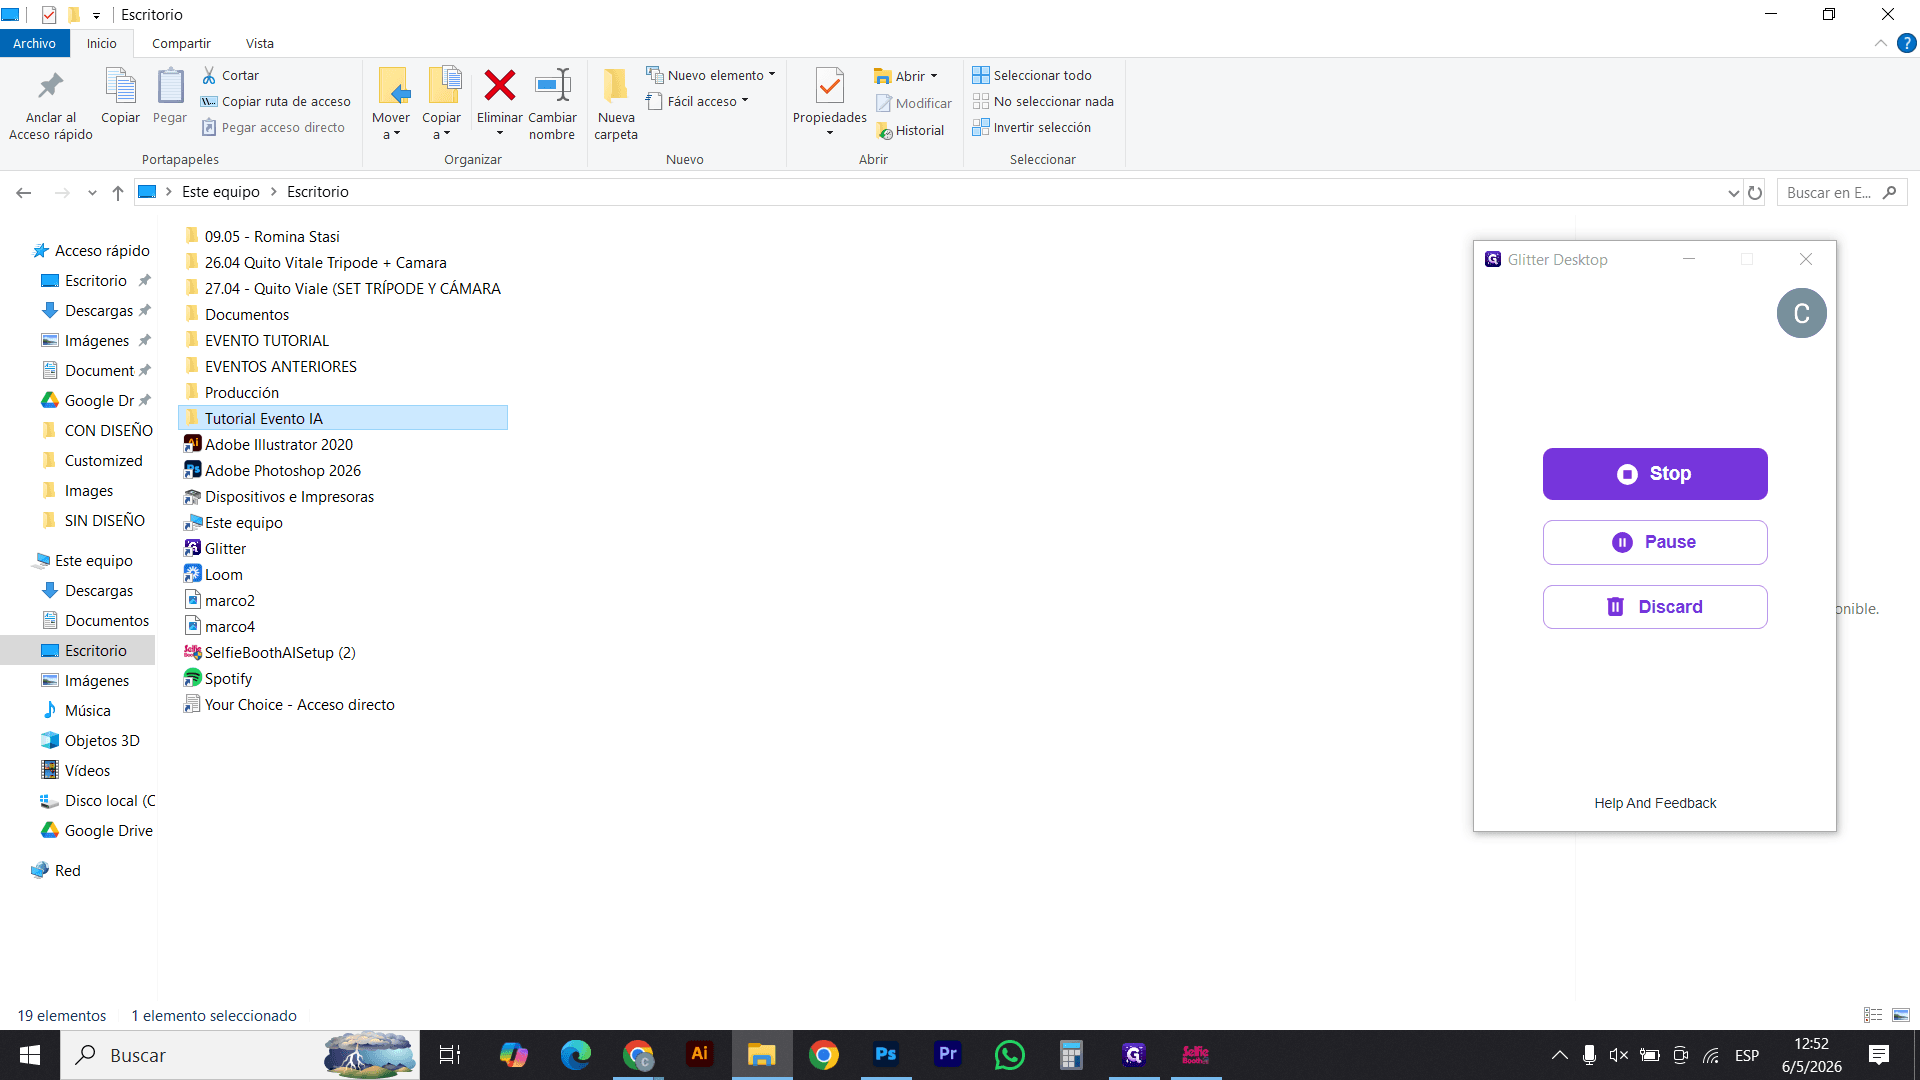The height and width of the screenshot is (1080, 1920).
Task: Discard the recording in Glitter Desktop
Action: pos(1655,607)
